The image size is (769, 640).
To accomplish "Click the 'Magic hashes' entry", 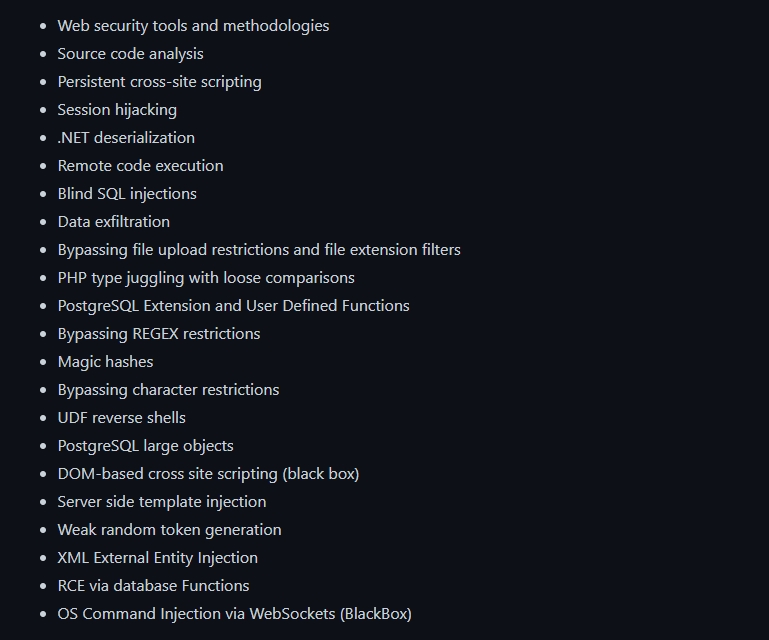I will [x=105, y=362].
